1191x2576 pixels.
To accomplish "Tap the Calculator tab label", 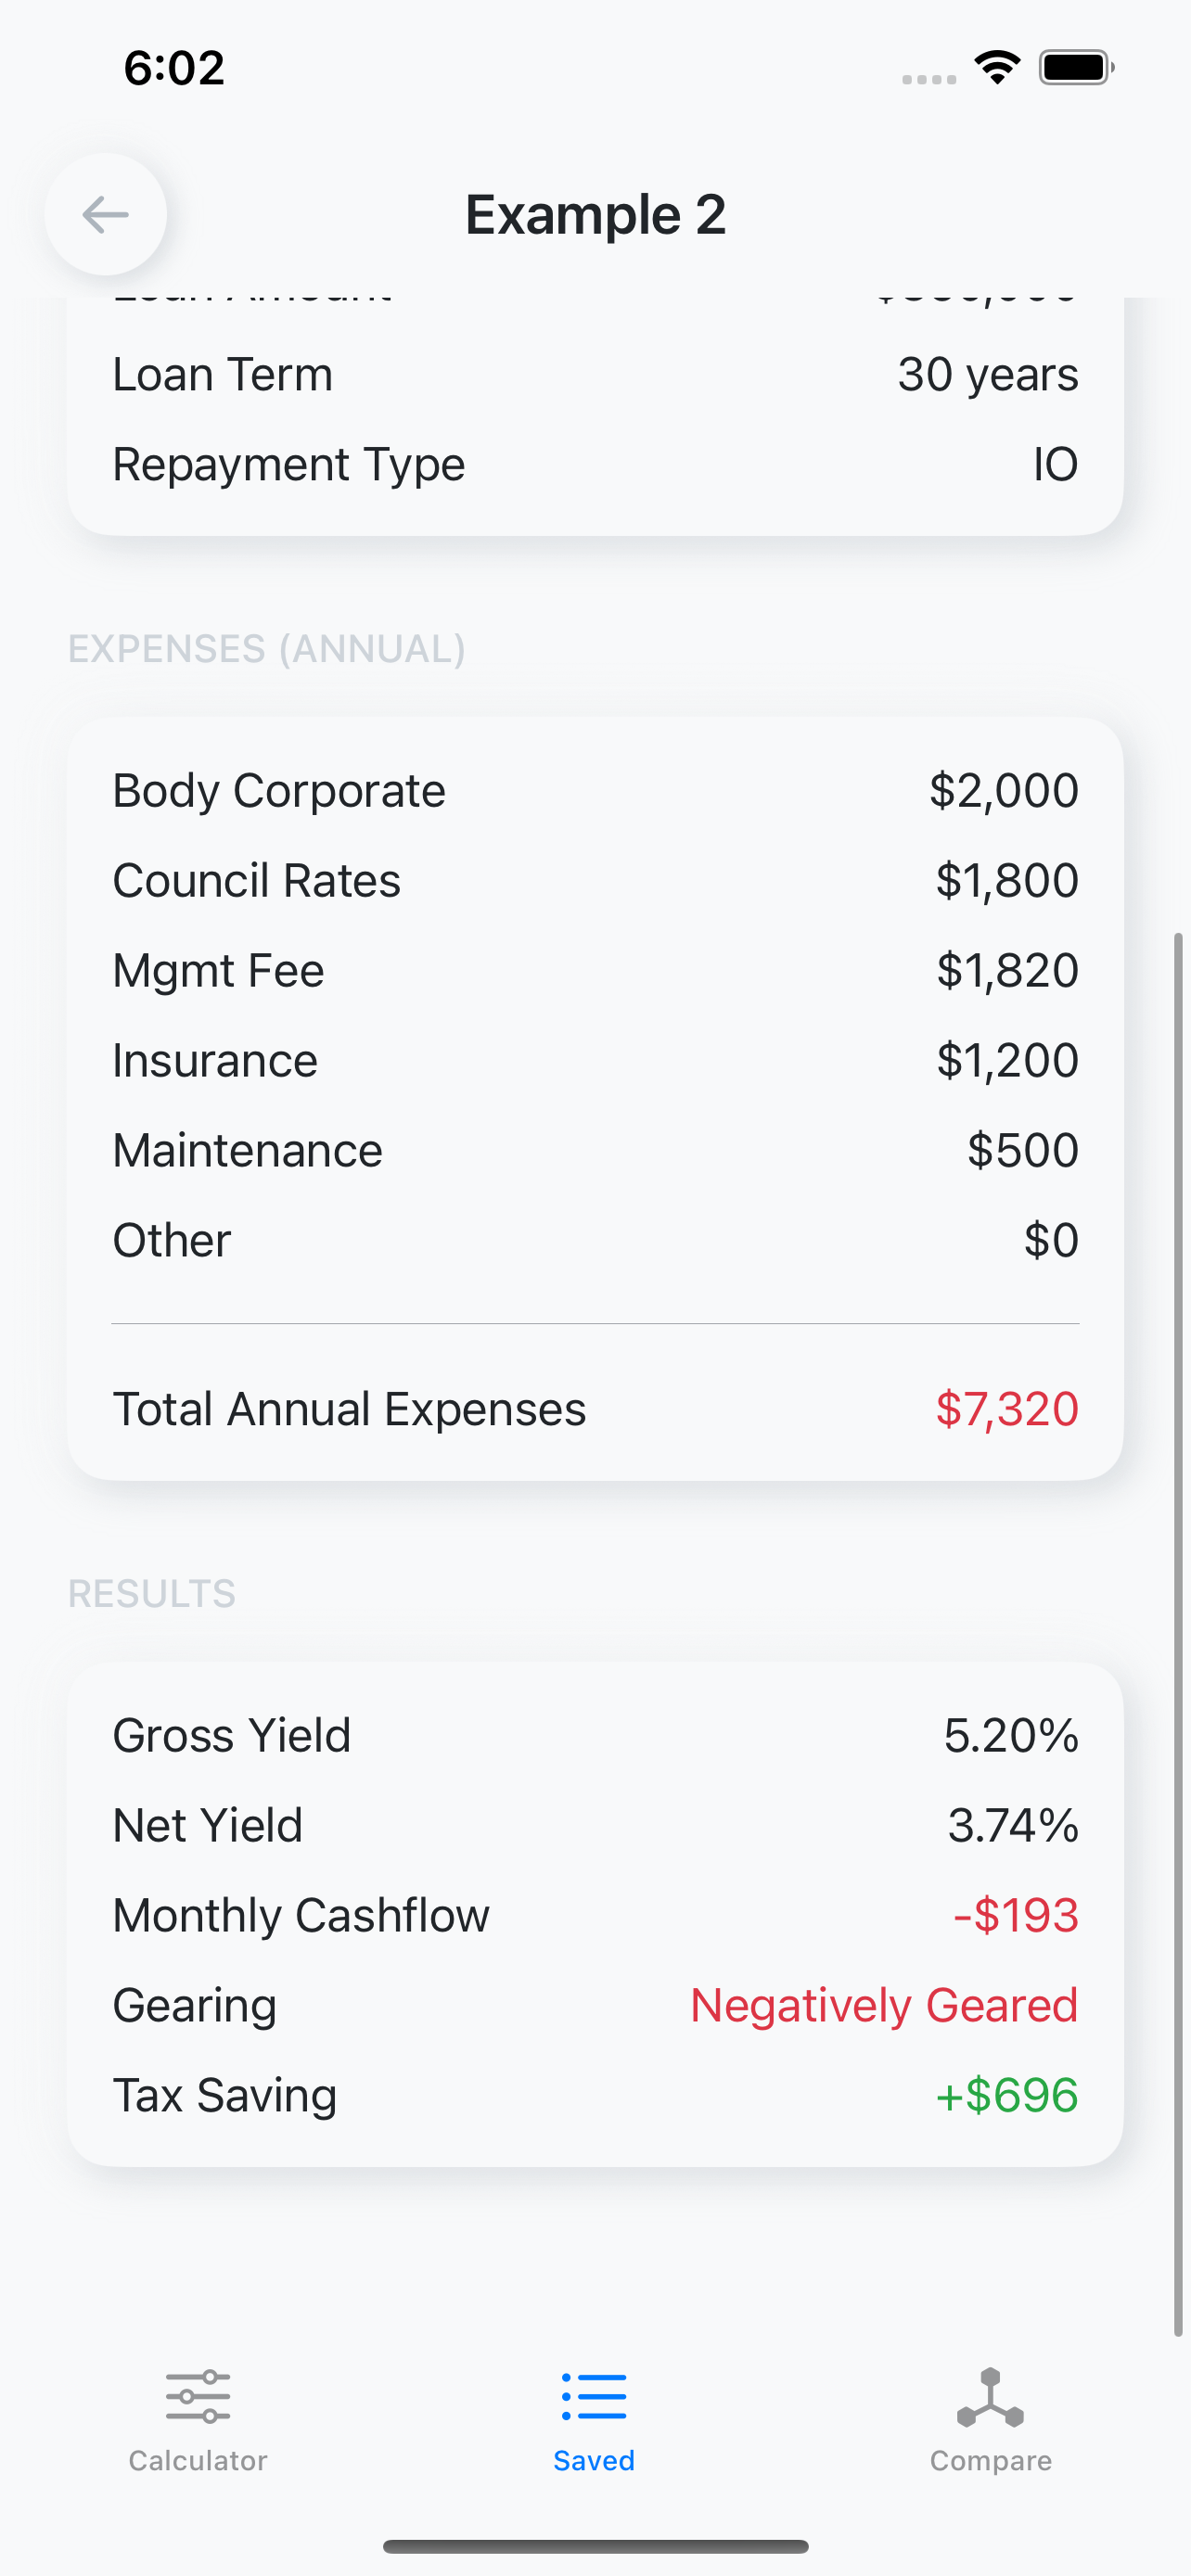I will pos(198,2460).
